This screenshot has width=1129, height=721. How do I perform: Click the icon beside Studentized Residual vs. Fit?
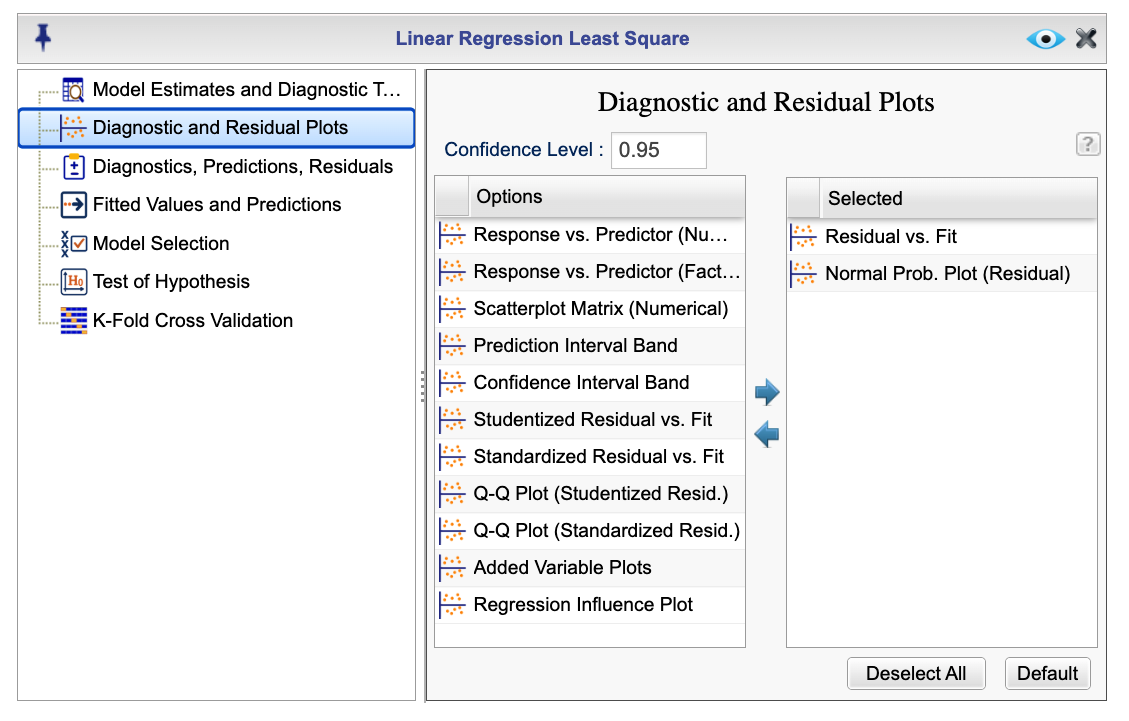[x=452, y=420]
